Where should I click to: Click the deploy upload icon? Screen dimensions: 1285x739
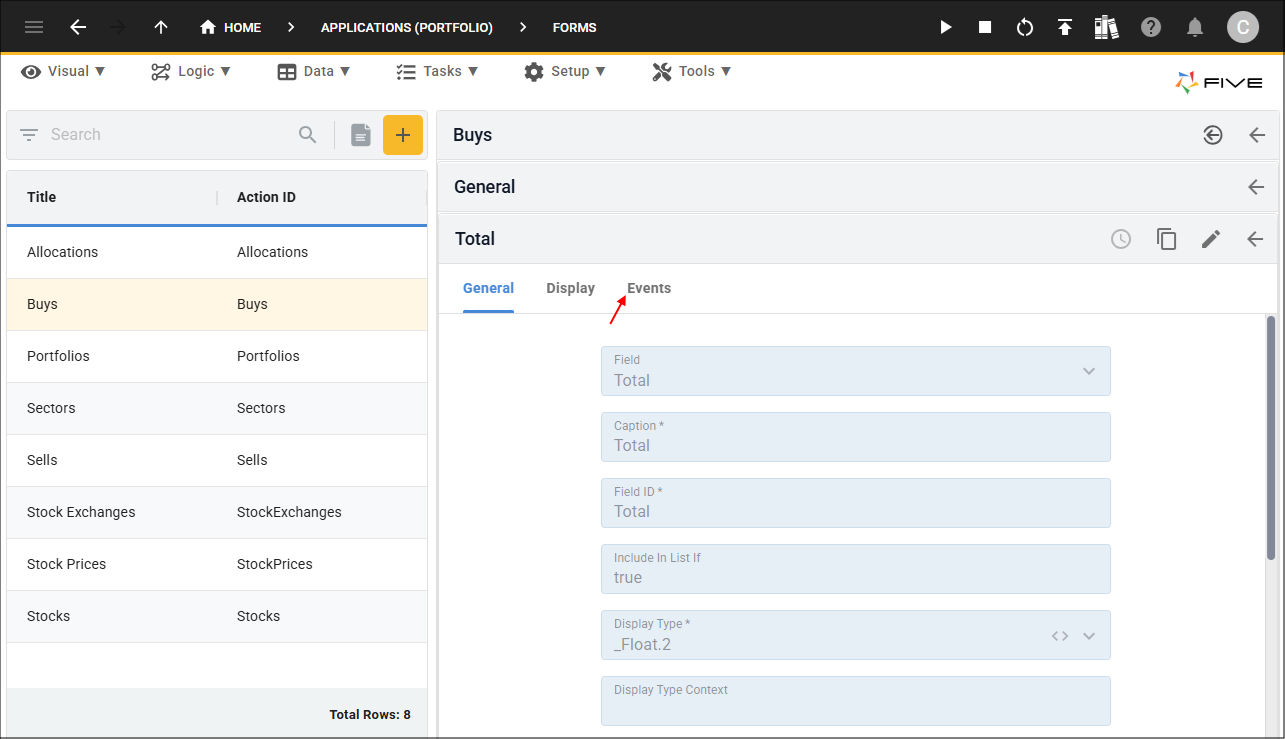click(1065, 27)
